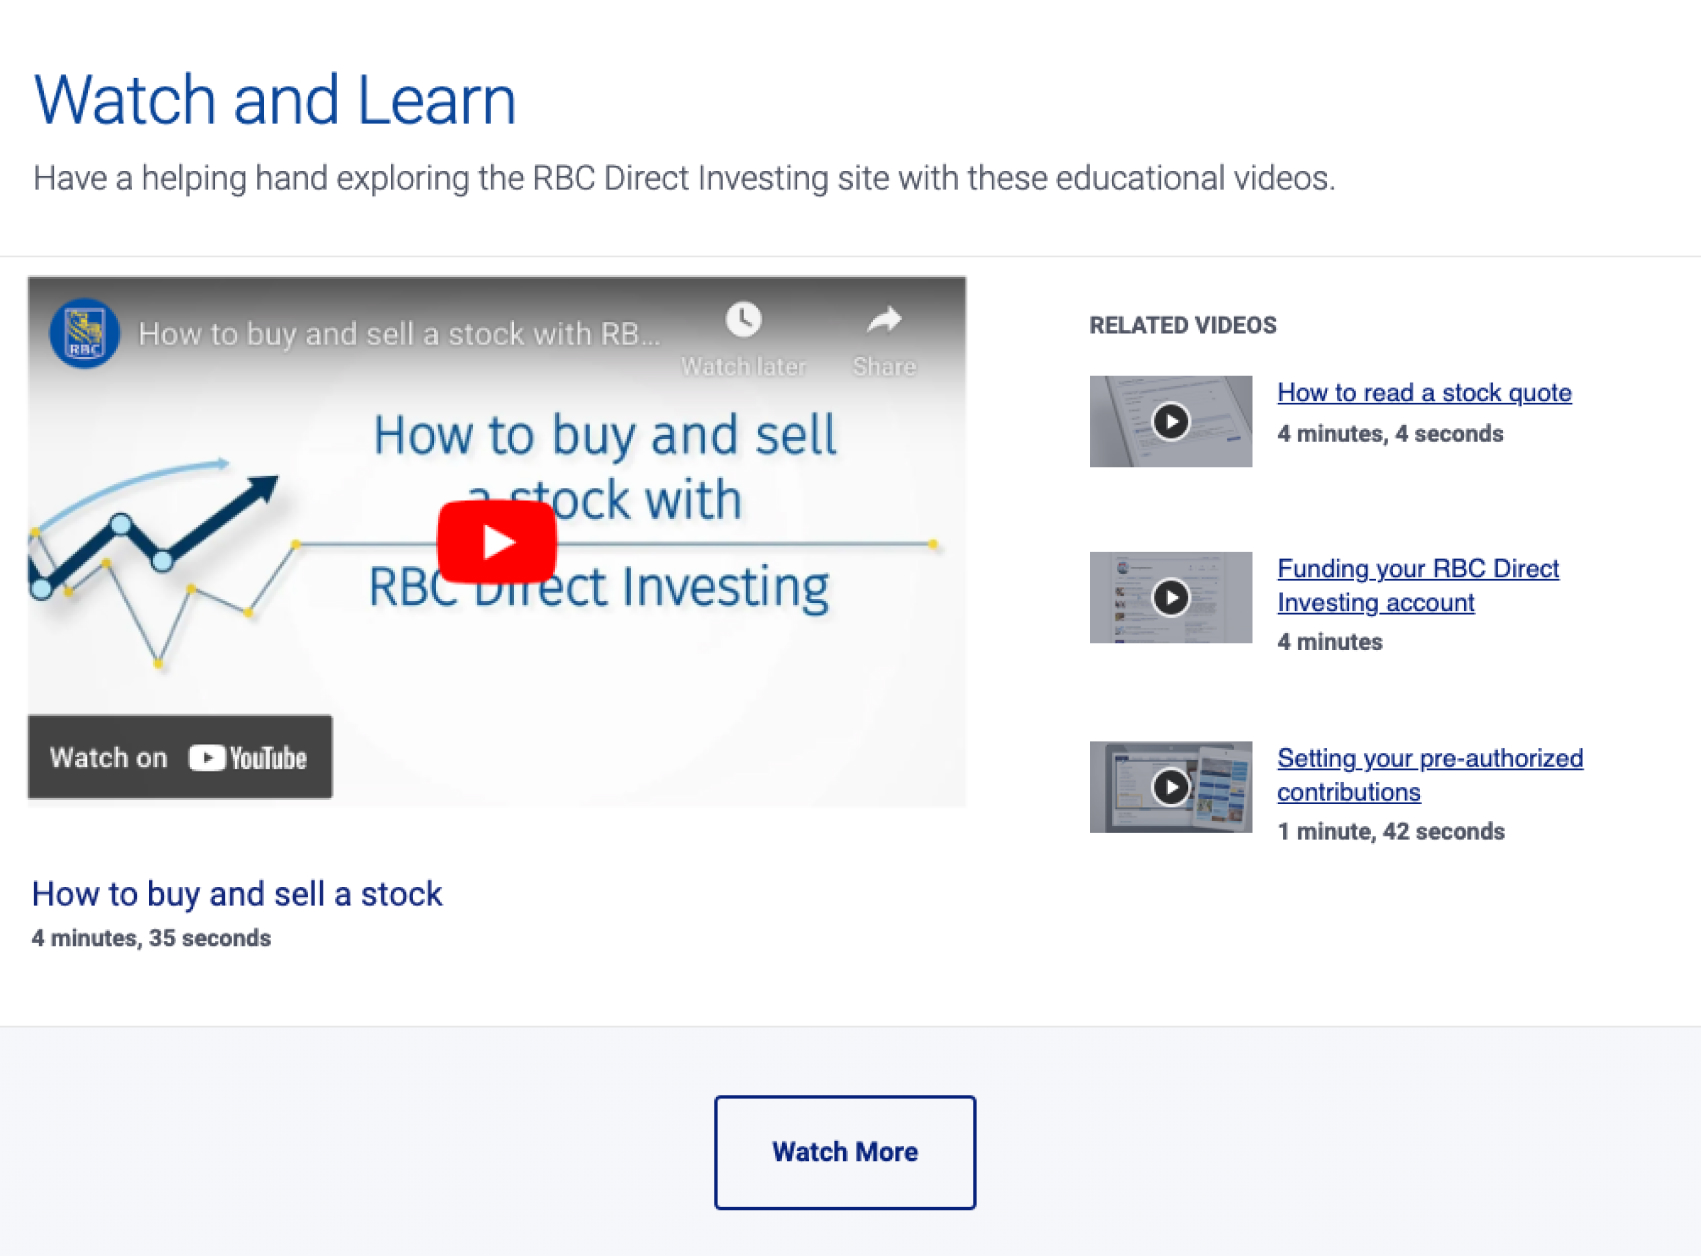
Task: Click the Watch and Learn heading
Action: (275, 100)
